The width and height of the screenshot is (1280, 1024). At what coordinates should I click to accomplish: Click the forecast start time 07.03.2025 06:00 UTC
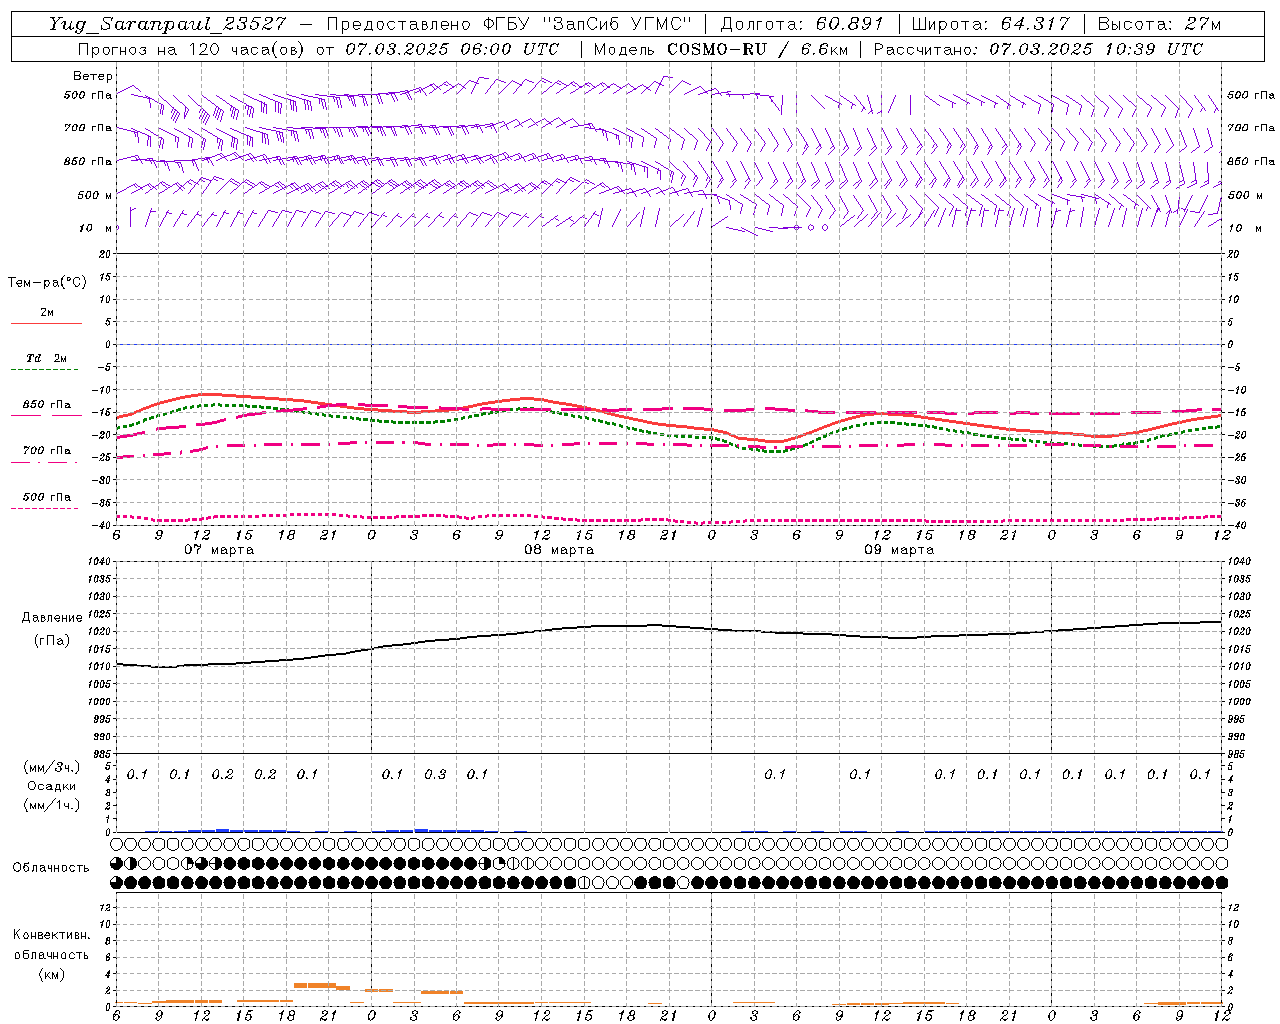pos(452,49)
